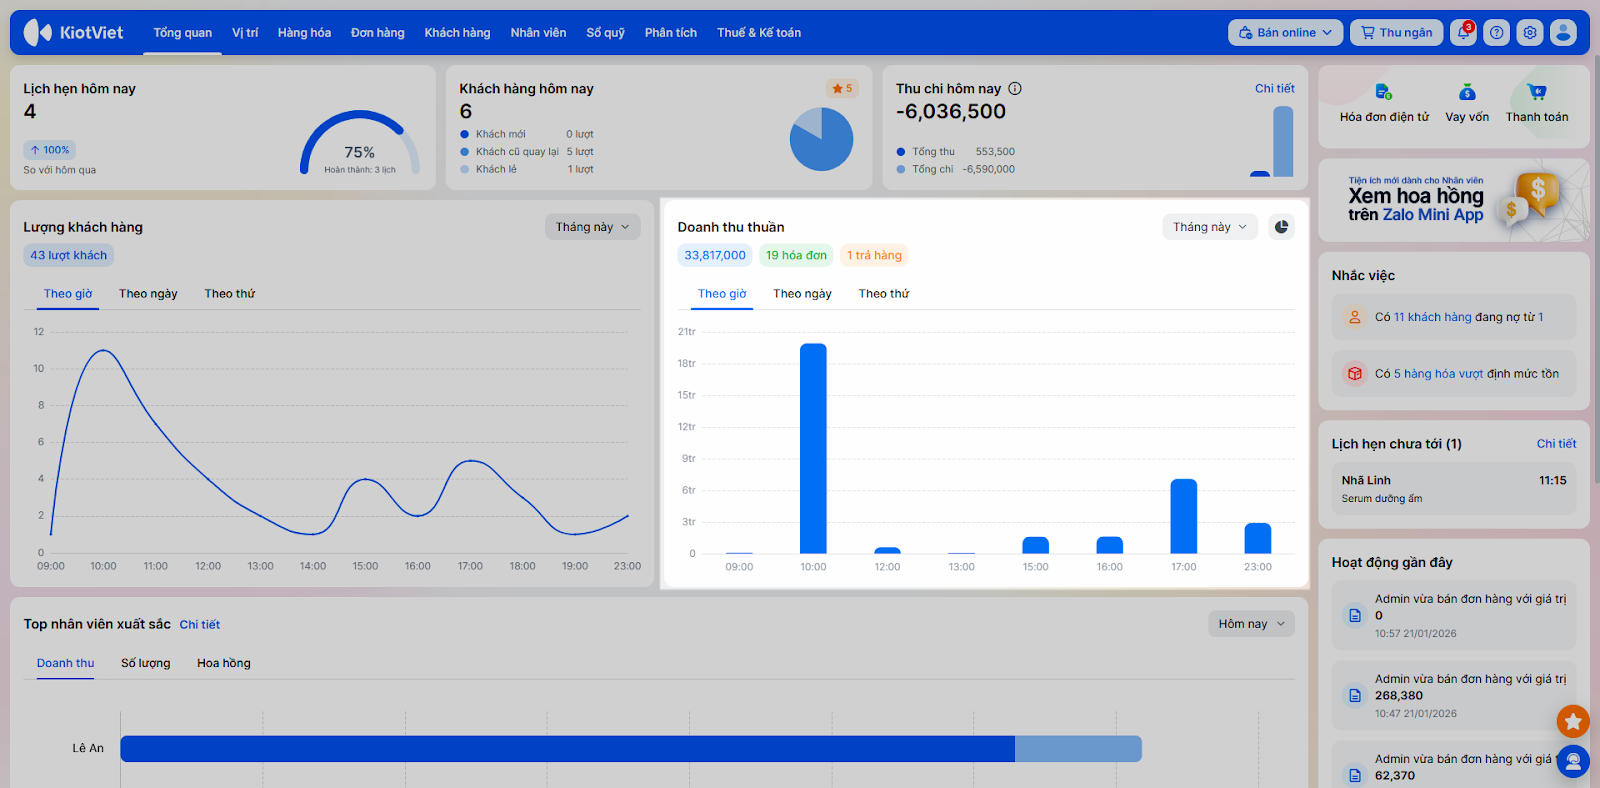The height and width of the screenshot is (788, 1600).
Task: Click the orange star floating button
Action: (1573, 720)
